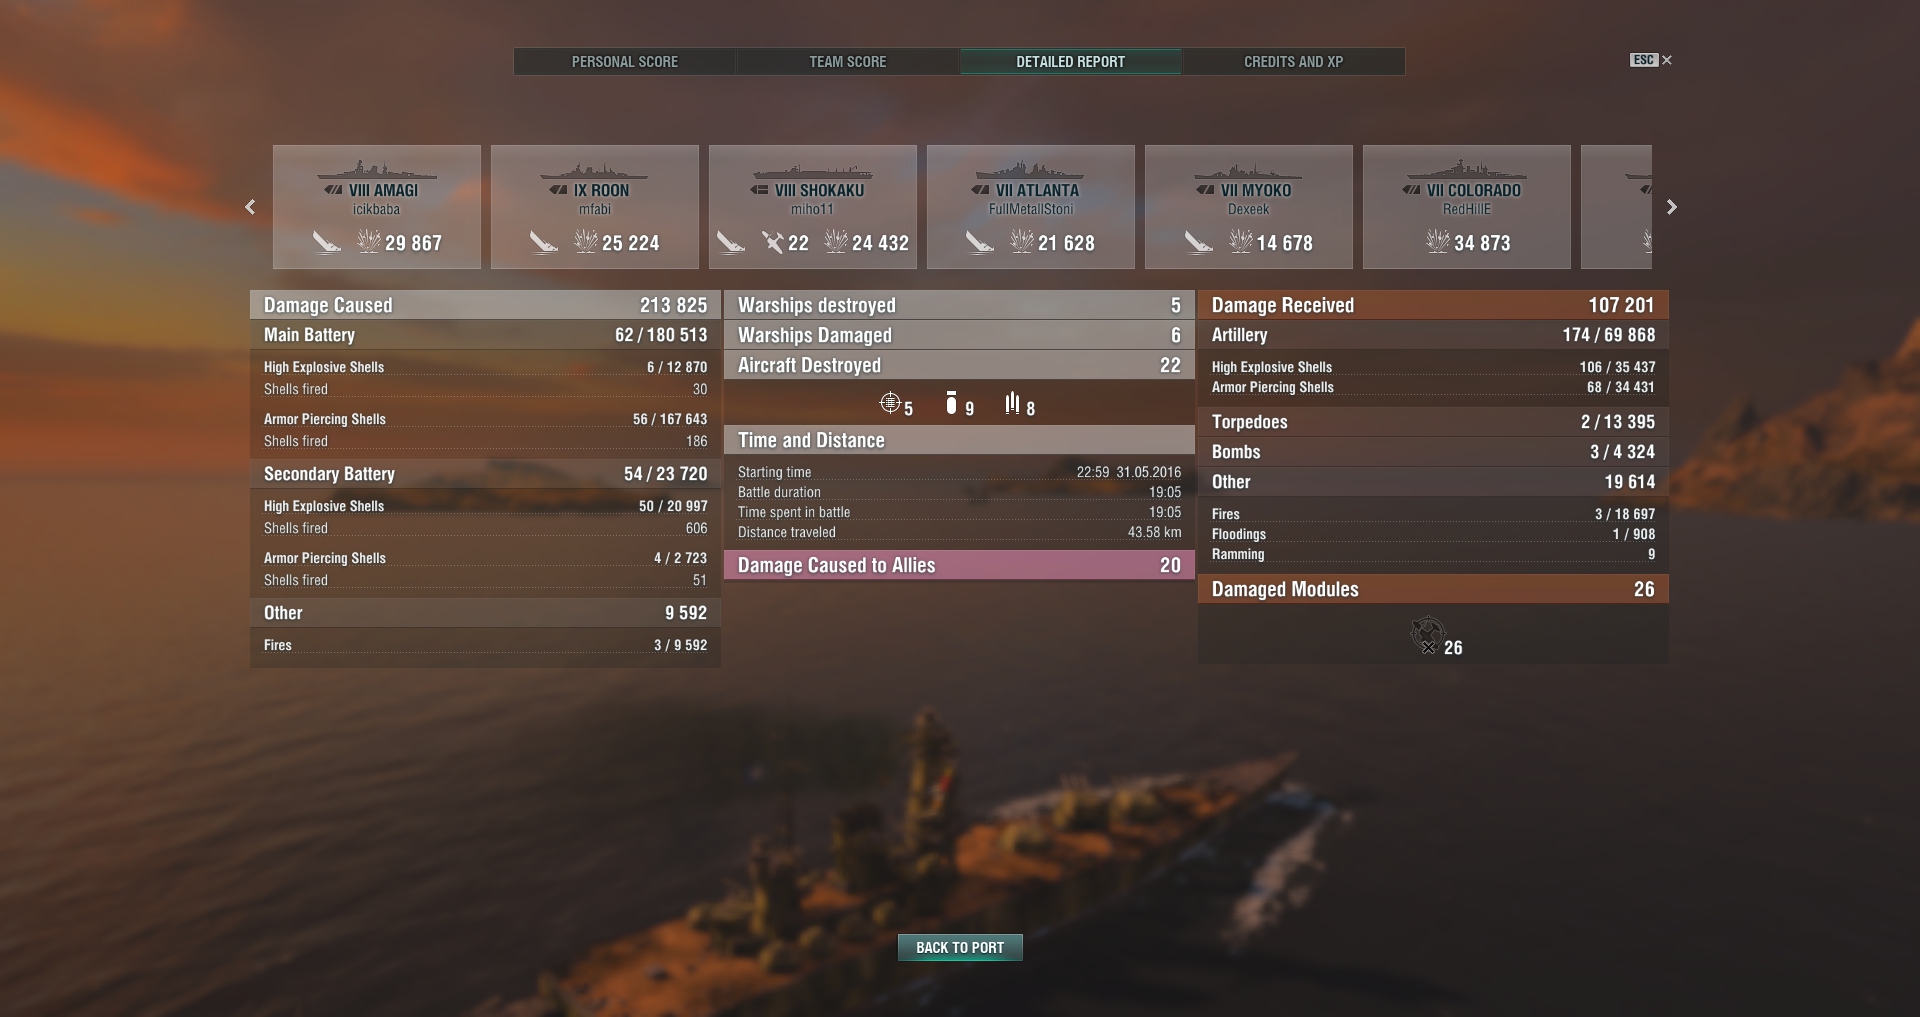The height and width of the screenshot is (1017, 1920).
Task: Click the damage burst icon on the Myoko card
Action: (x=1240, y=242)
